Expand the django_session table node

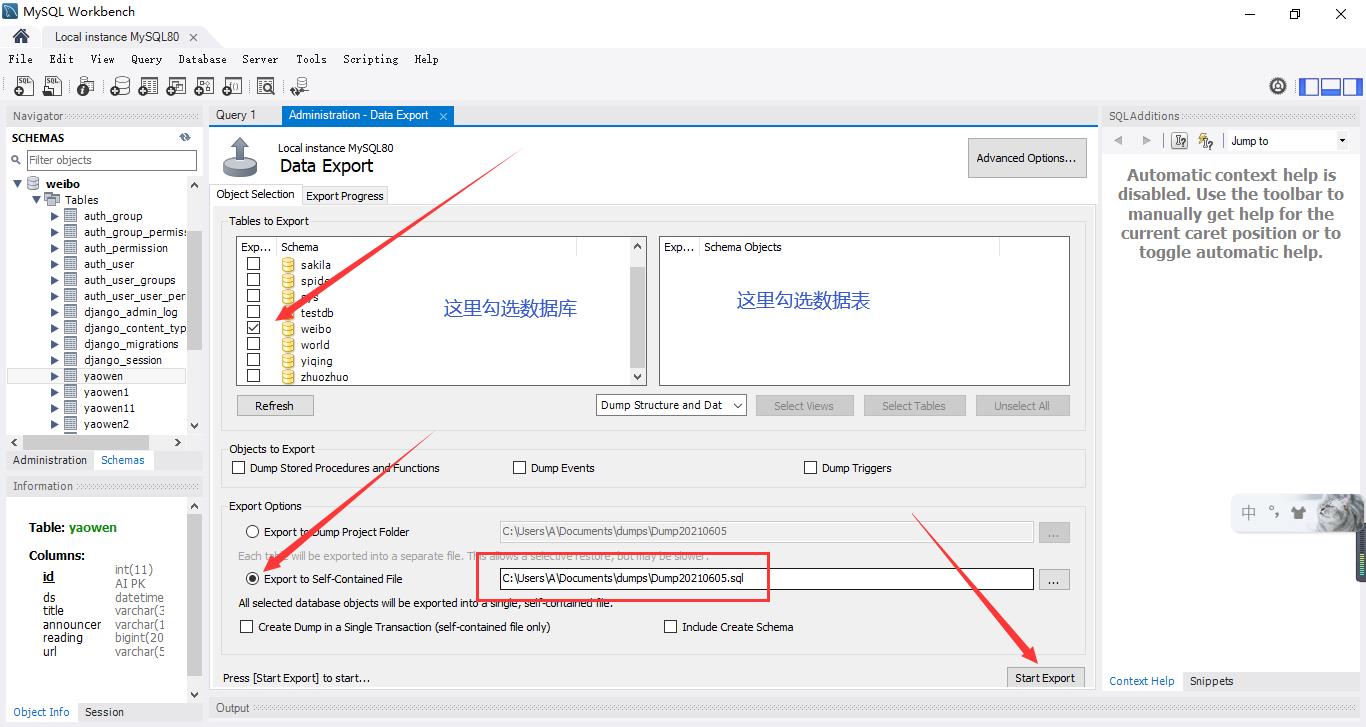[x=55, y=360]
